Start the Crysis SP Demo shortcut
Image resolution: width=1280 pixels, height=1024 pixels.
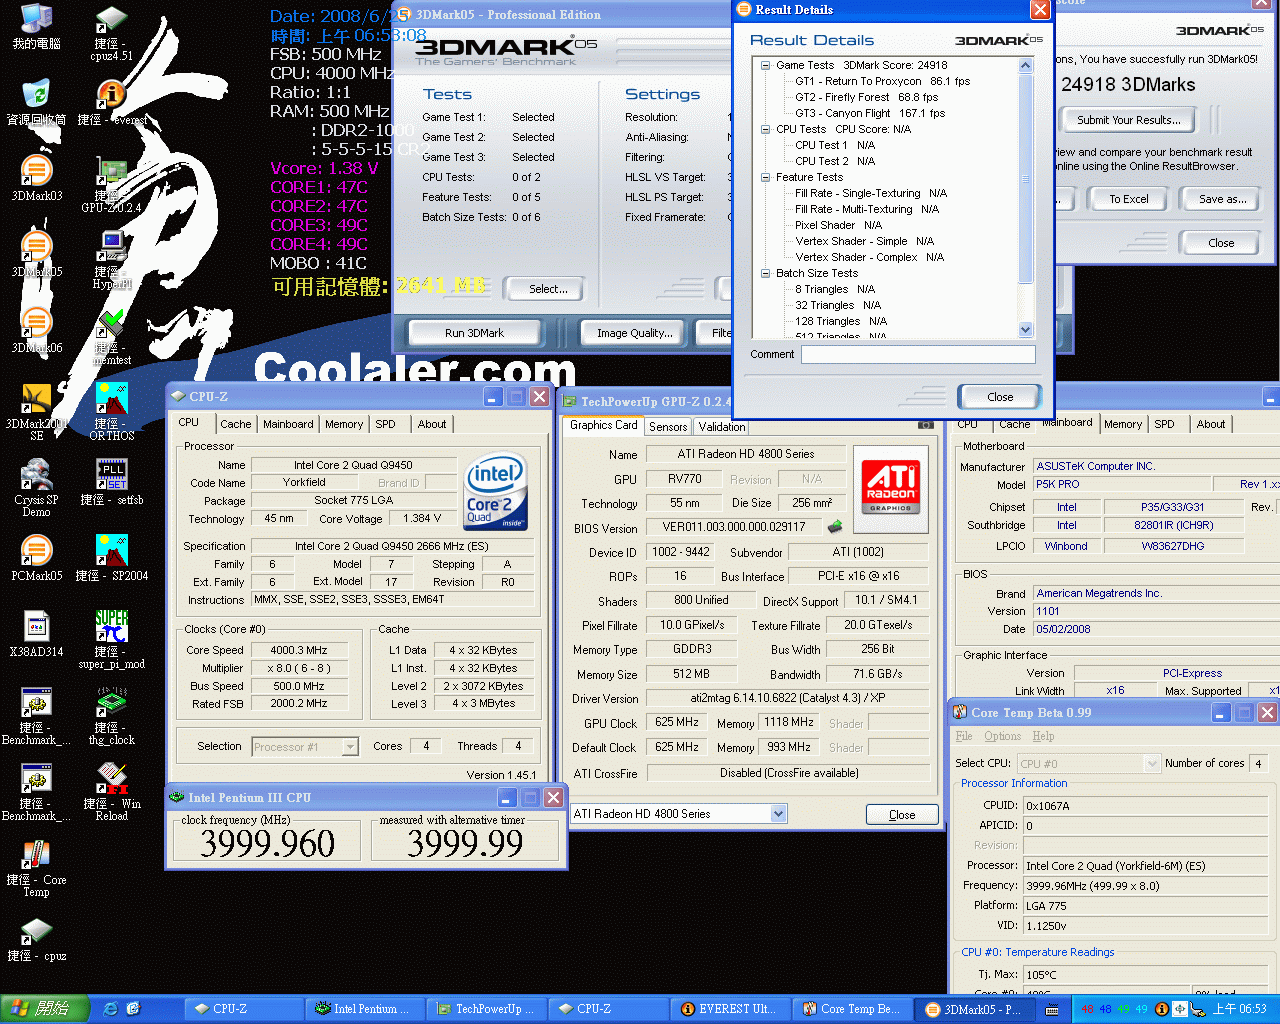(x=36, y=487)
